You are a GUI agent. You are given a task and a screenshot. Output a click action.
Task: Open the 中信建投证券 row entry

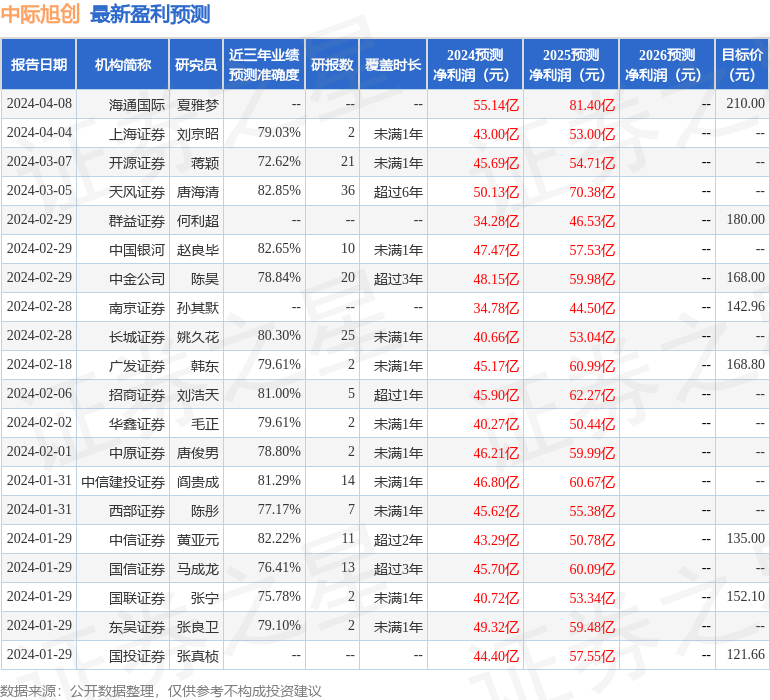pyautogui.click(x=123, y=482)
